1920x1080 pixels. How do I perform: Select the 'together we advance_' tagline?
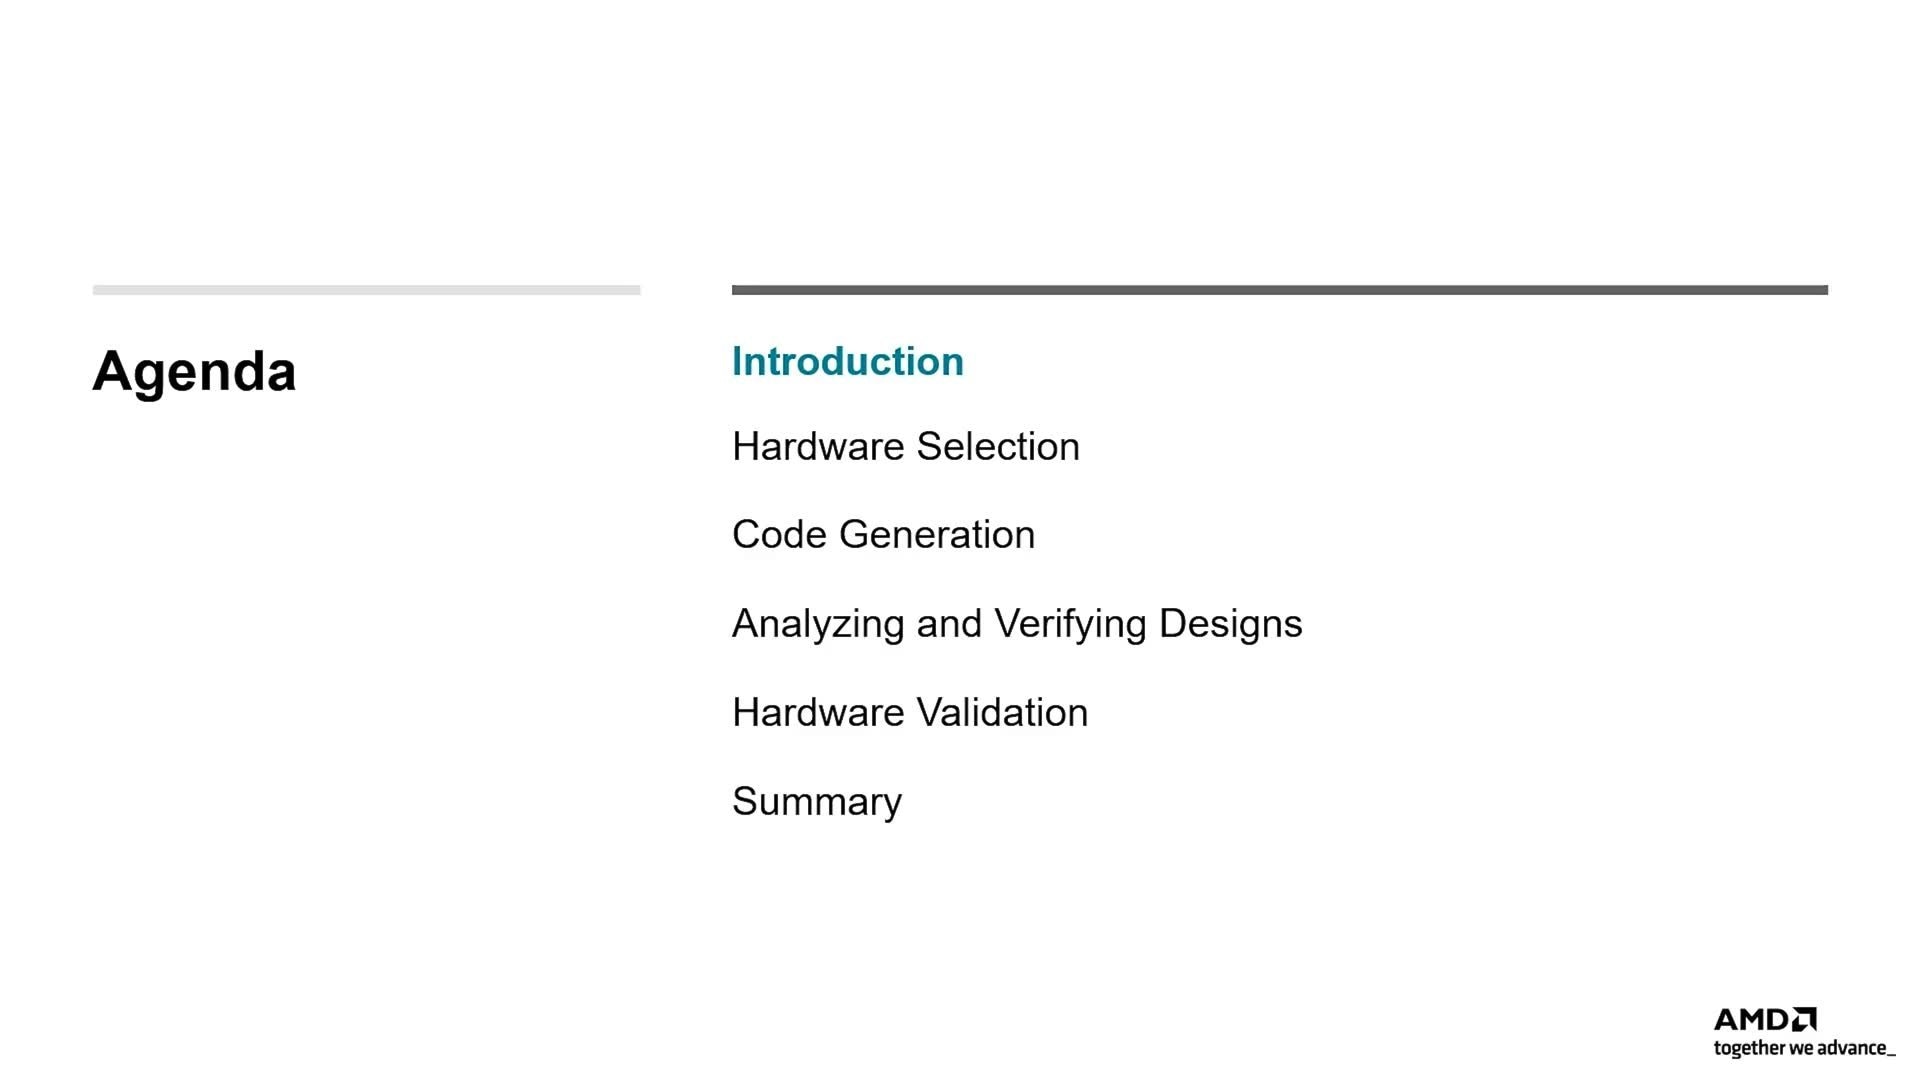pos(1804,1048)
